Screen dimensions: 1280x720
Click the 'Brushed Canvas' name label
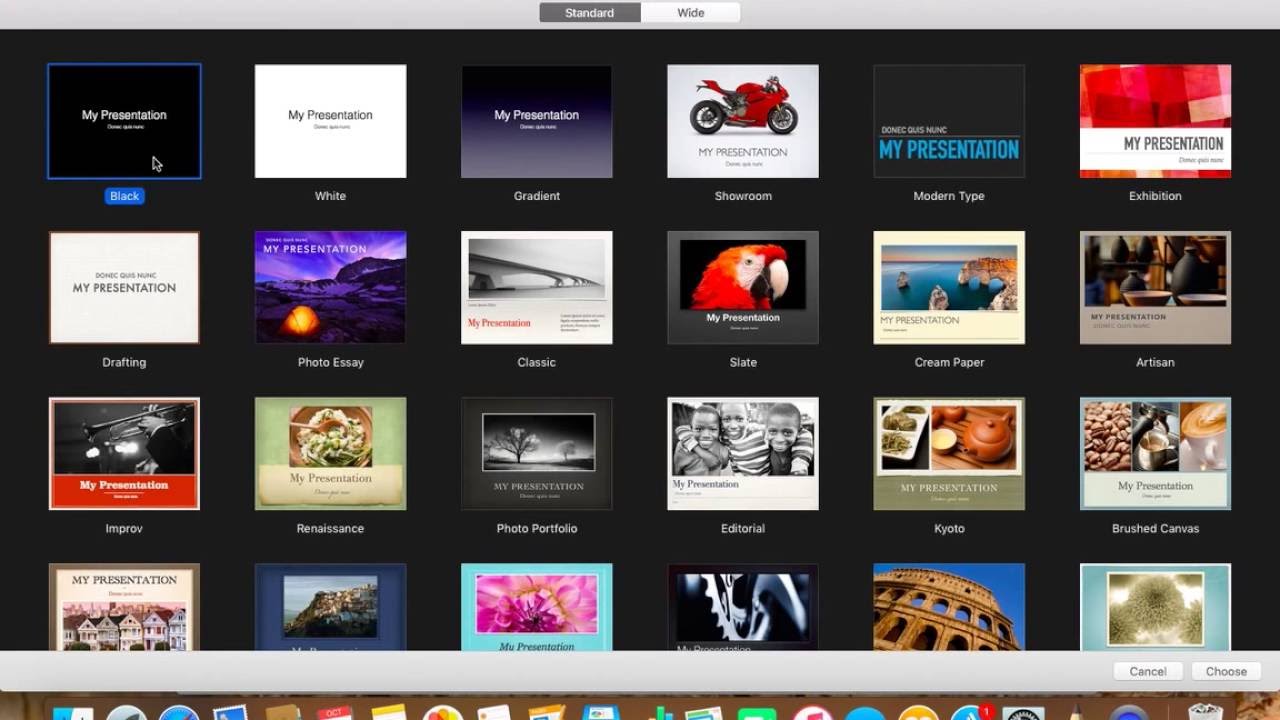pos(1155,528)
